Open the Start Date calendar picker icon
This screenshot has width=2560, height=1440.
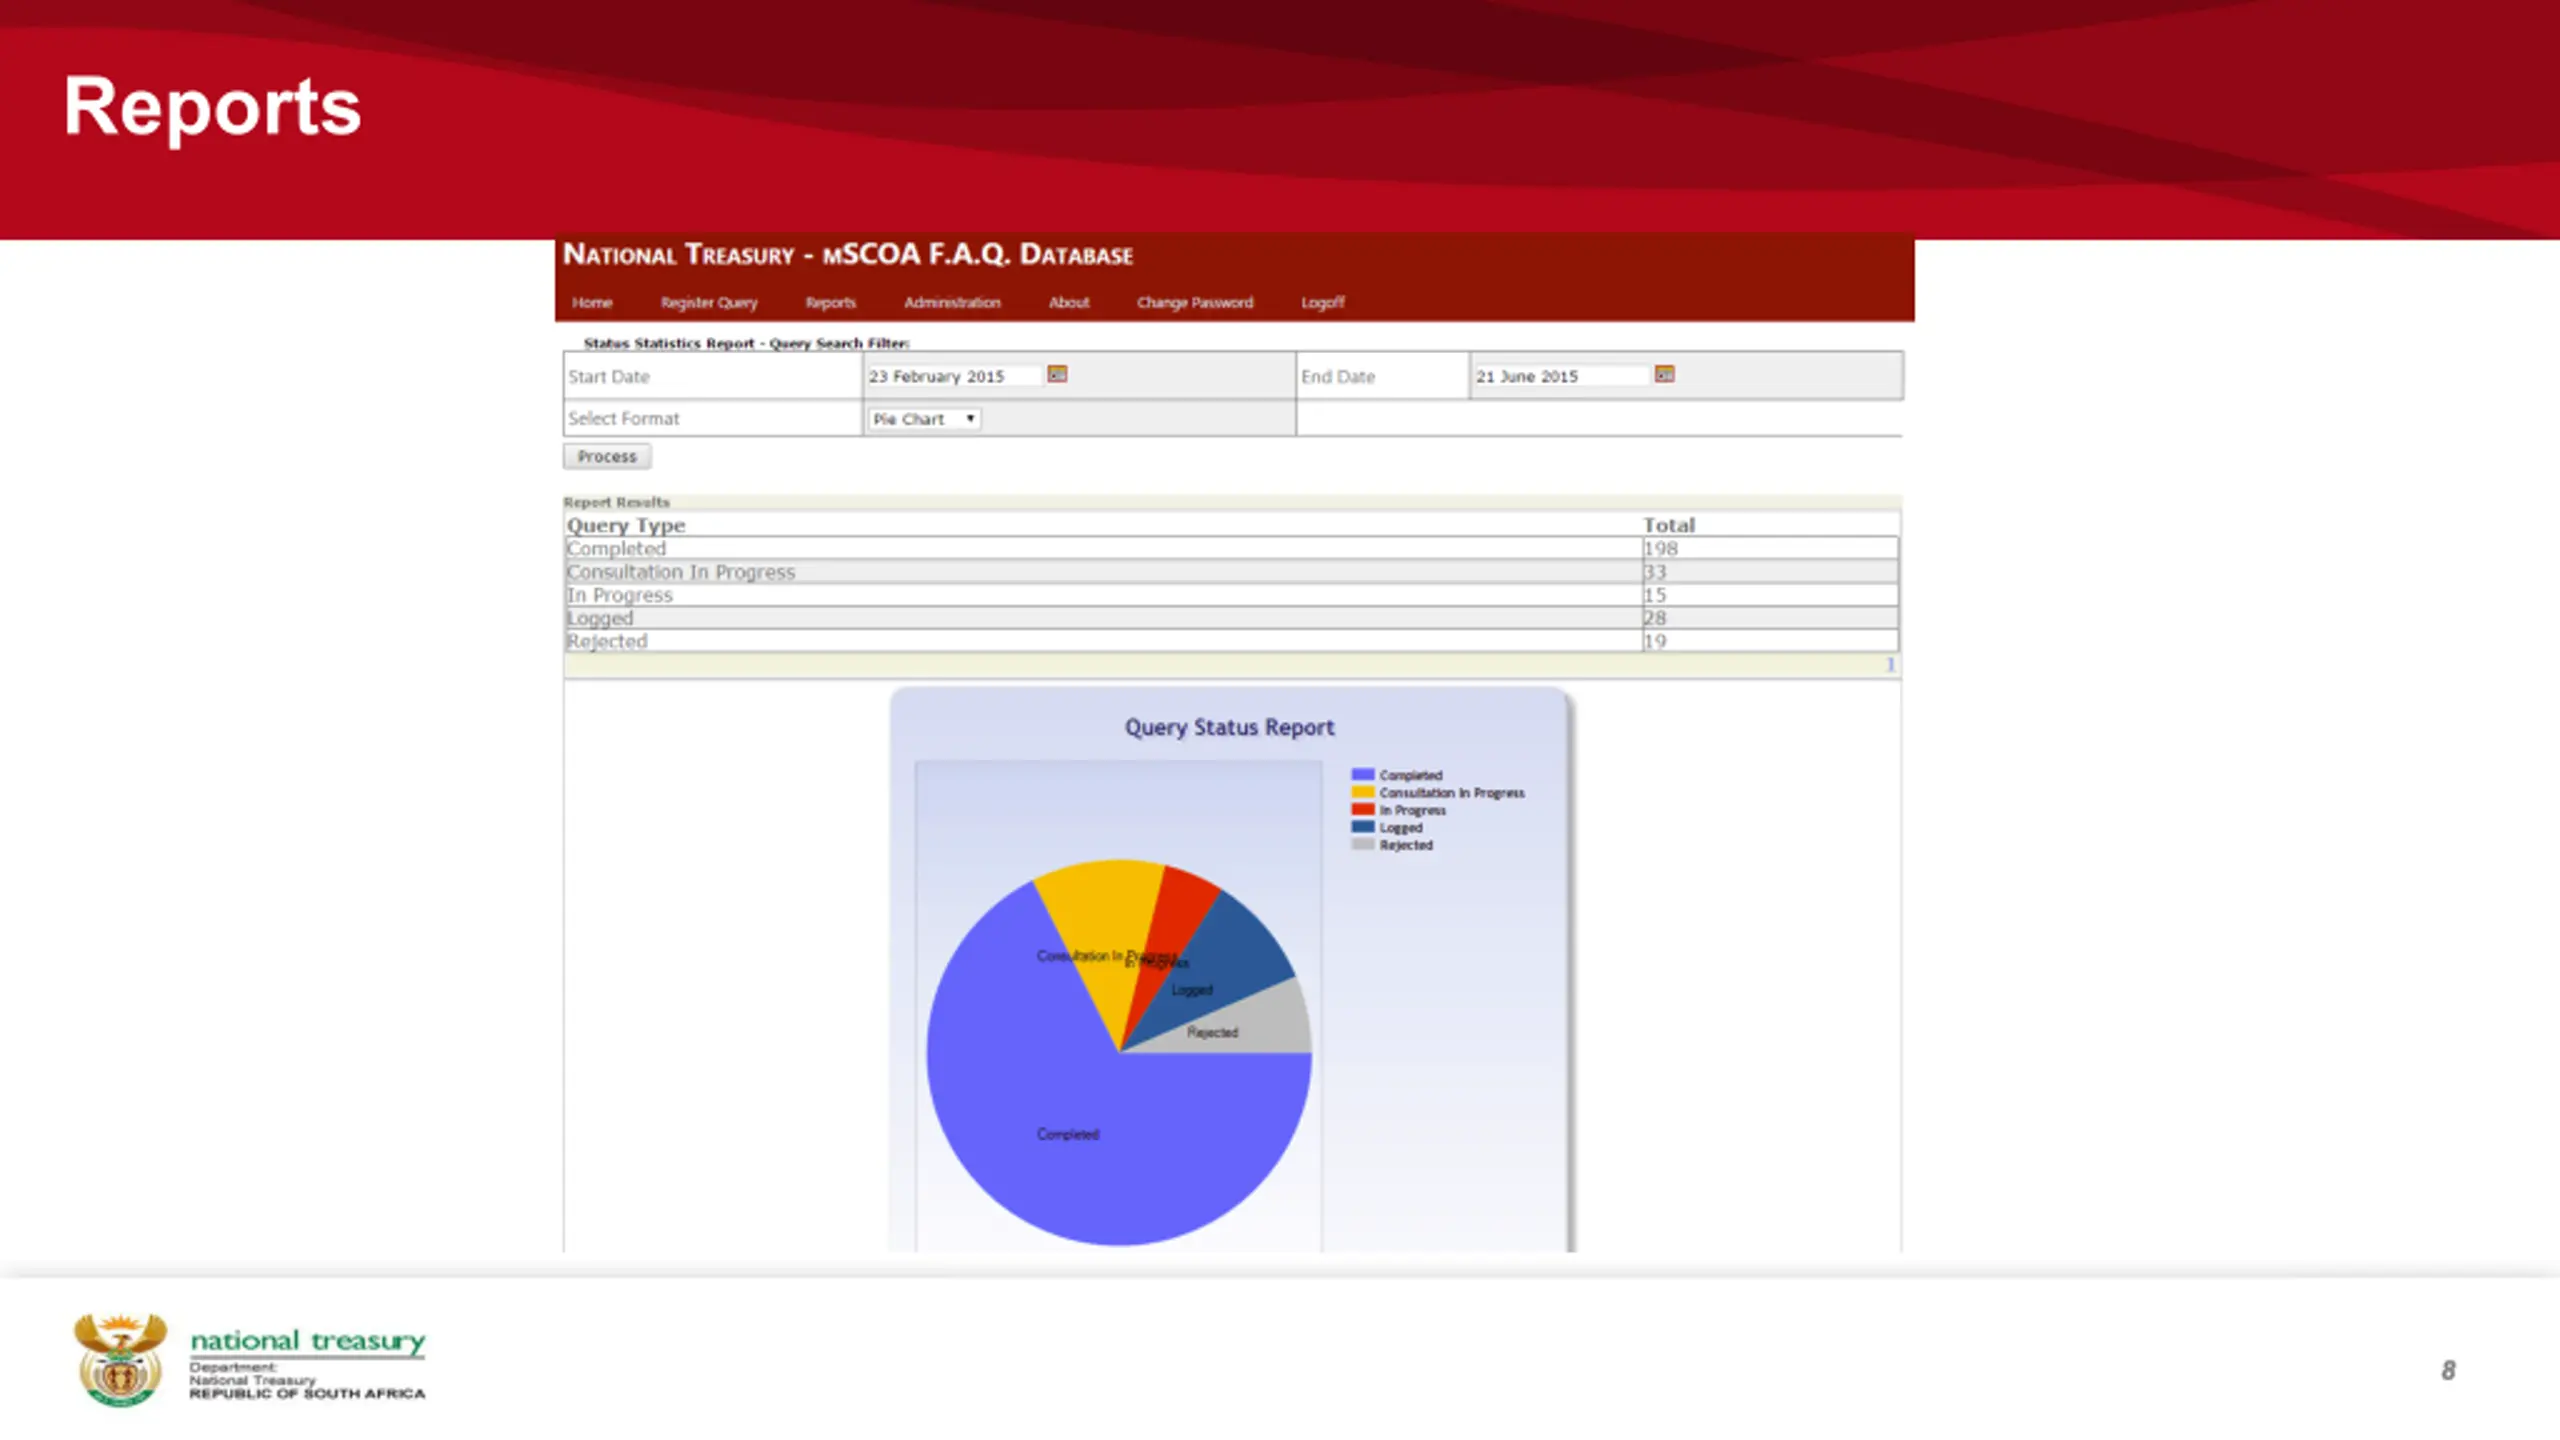click(x=1057, y=374)
